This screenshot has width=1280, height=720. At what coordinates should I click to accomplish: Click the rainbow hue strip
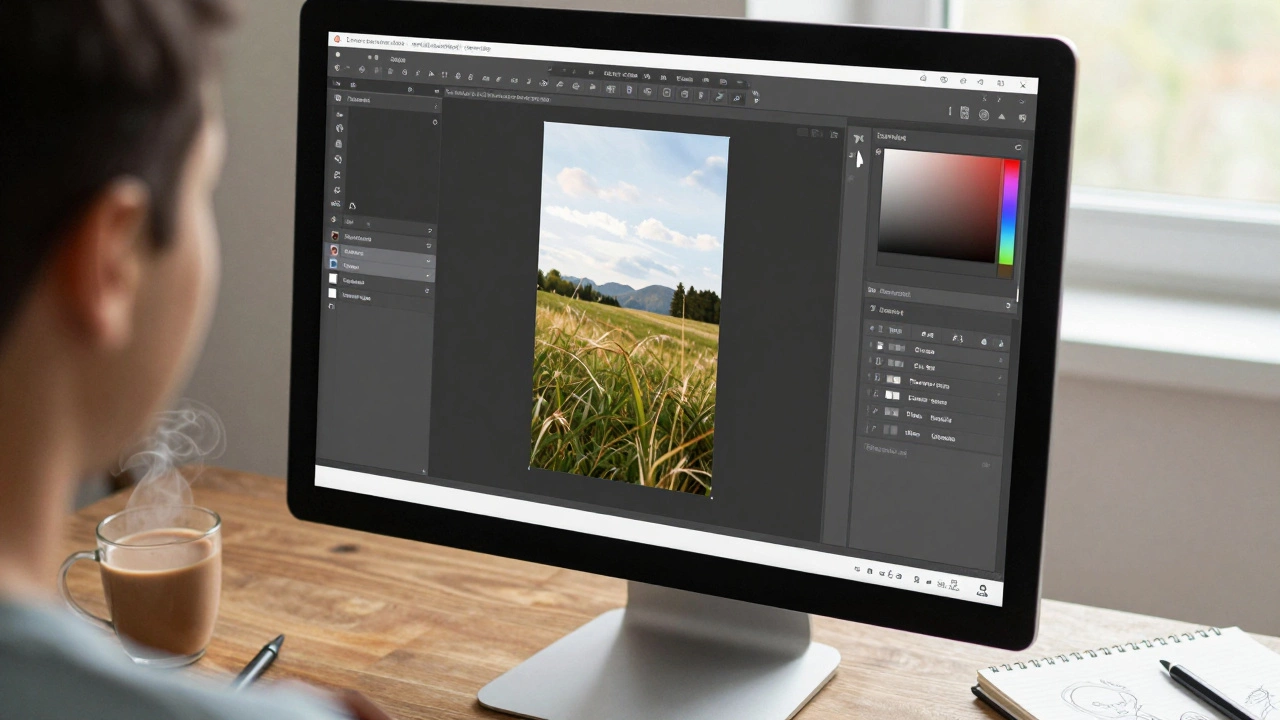(x=1010, y=211)
